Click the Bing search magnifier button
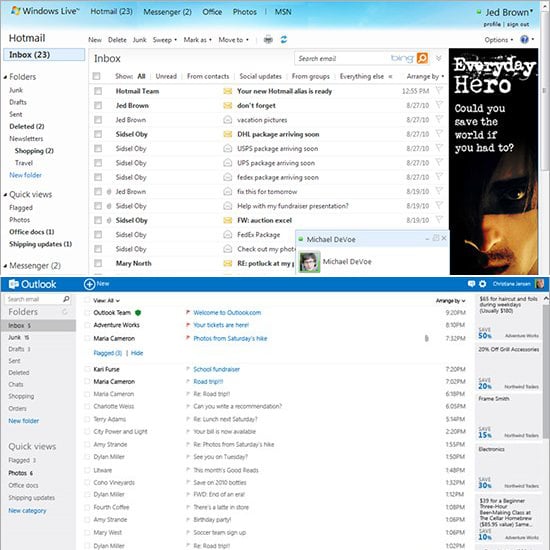The width and height of the screenshot is (550, 550). click(x=423, y=58)
